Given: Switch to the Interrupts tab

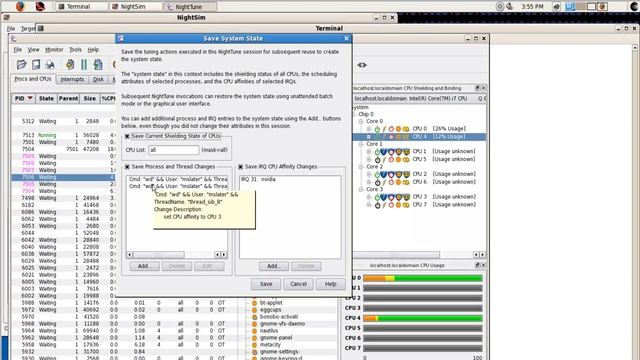Looking at the screenshot, I should (72, 80).
